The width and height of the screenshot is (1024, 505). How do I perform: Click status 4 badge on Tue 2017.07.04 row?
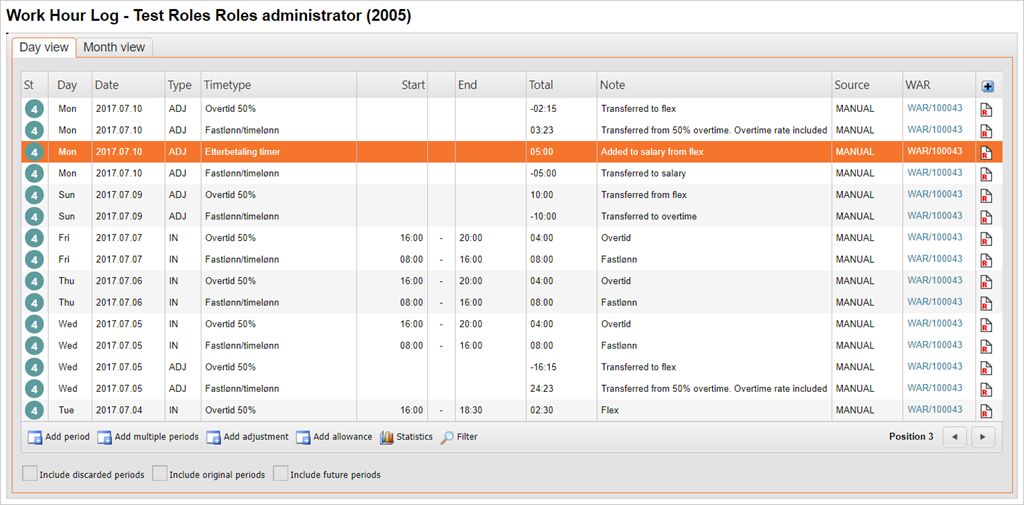point(34,410)
